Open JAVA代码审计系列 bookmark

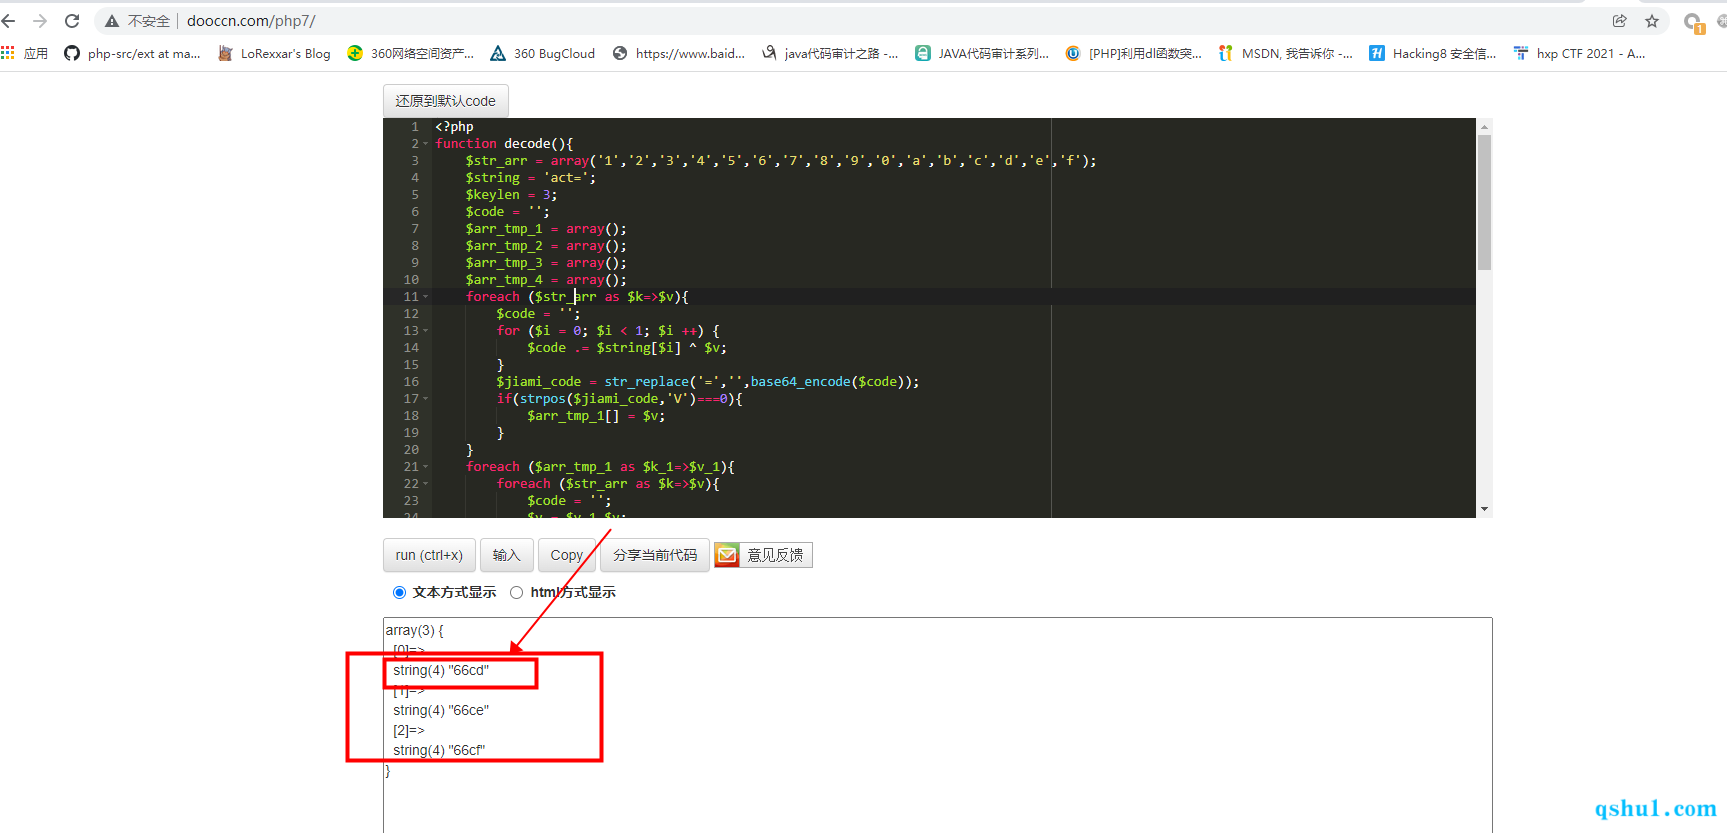click(982, 54)
